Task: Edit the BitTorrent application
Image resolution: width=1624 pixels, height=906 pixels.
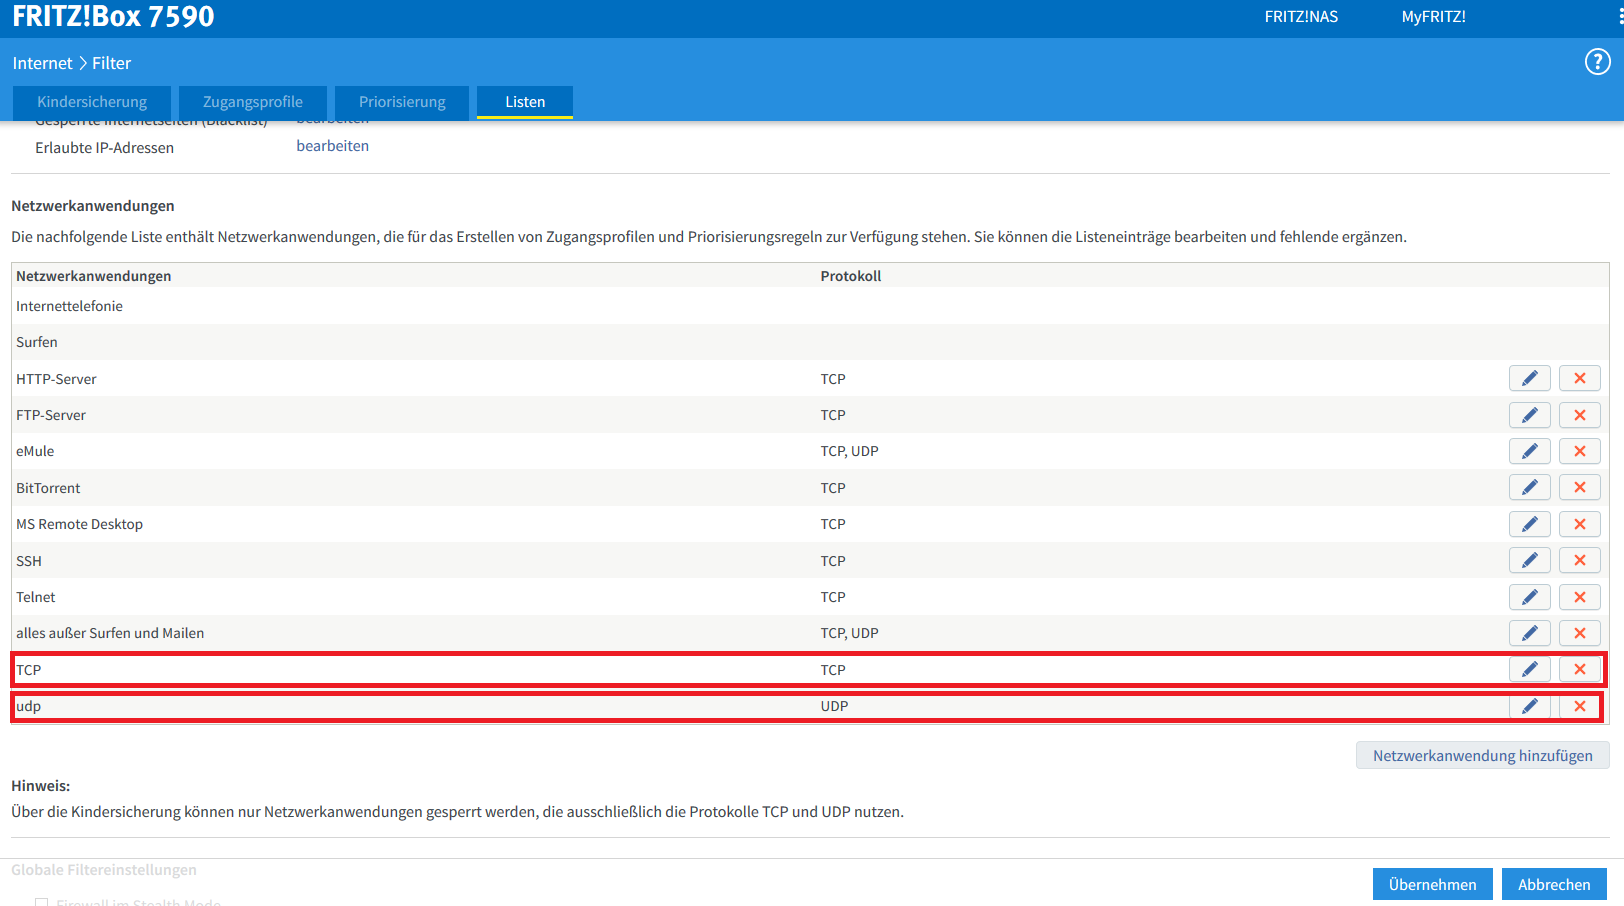Action: 1529,487
